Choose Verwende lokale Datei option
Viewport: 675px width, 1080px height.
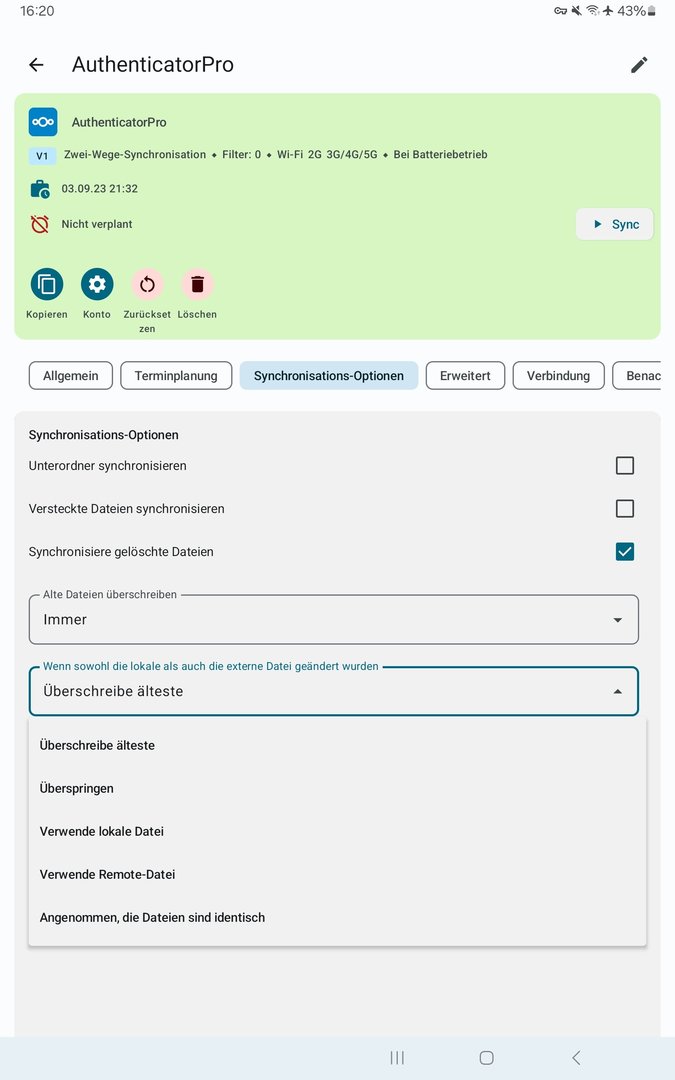coord(102,831)
